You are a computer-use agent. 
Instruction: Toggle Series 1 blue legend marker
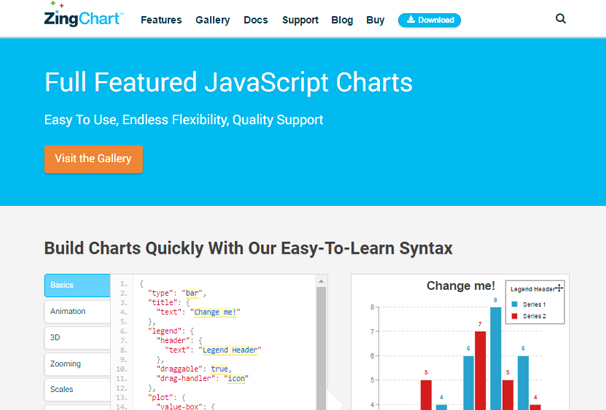514,305
